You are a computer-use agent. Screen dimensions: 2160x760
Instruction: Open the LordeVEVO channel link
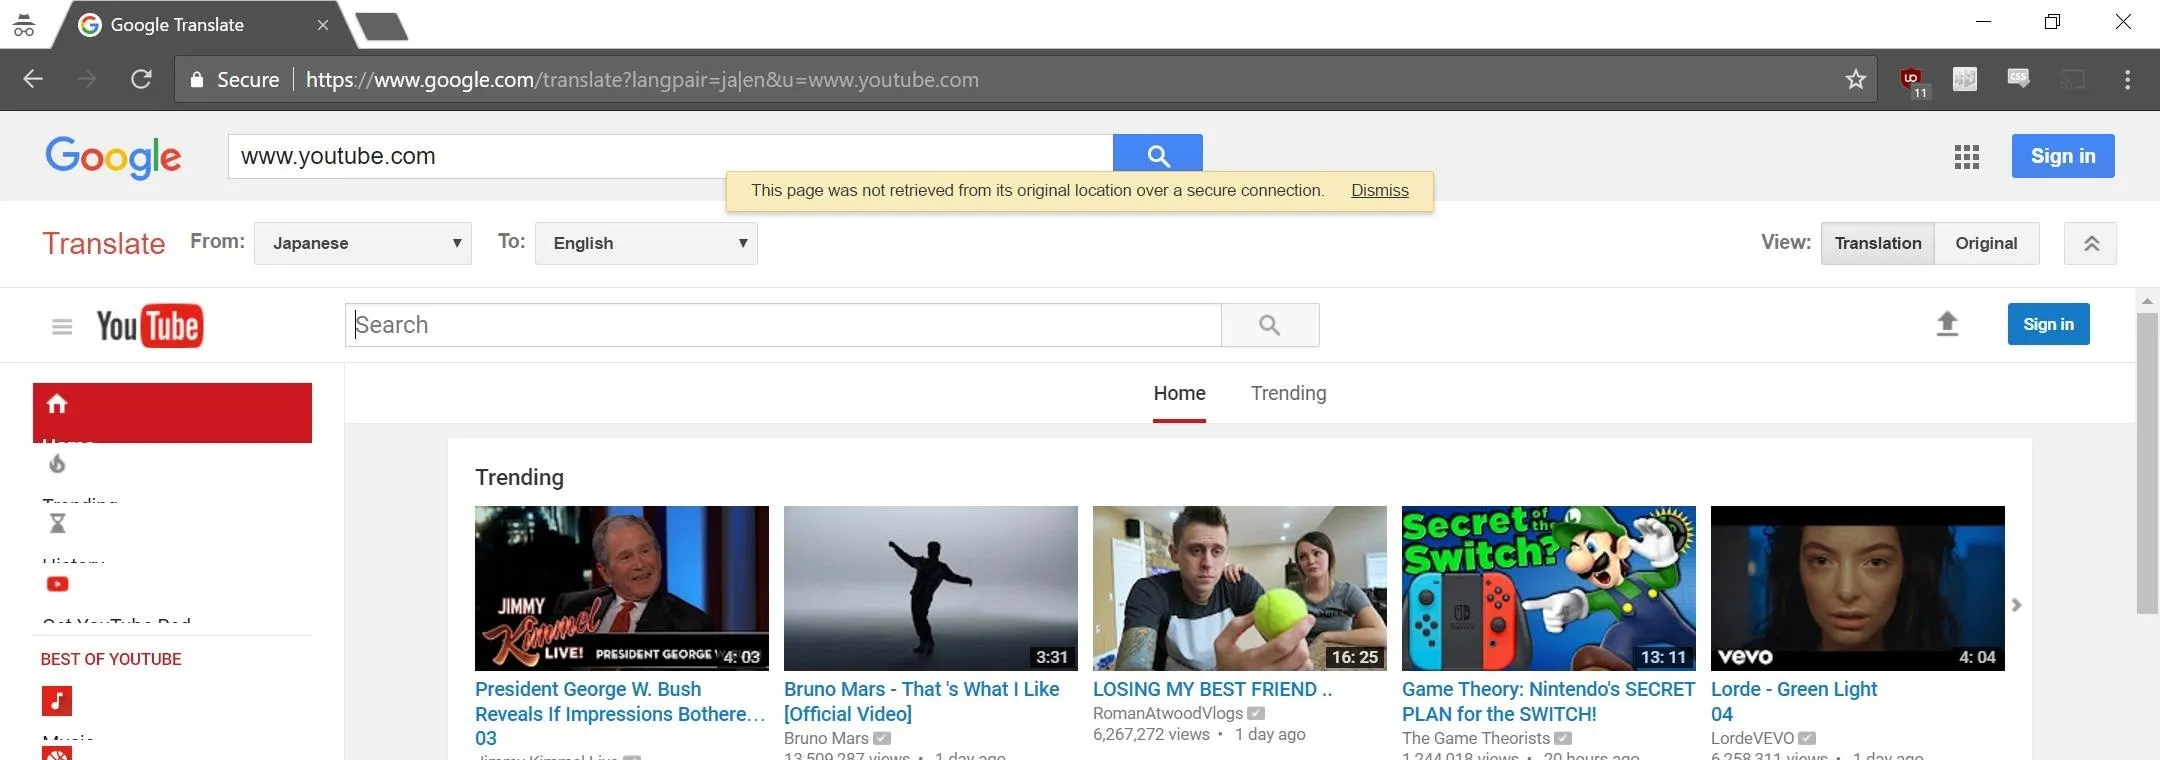[1752, 738]
